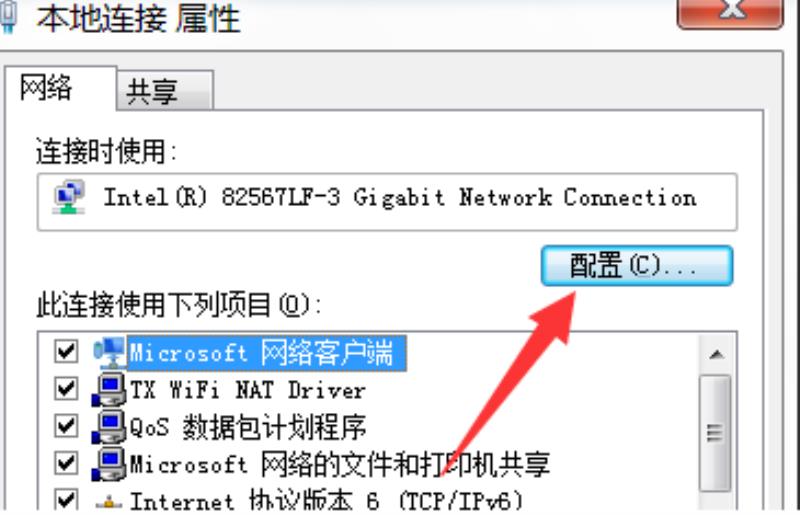Click the QoS 数据包计划程序 icon

point(109,427)
